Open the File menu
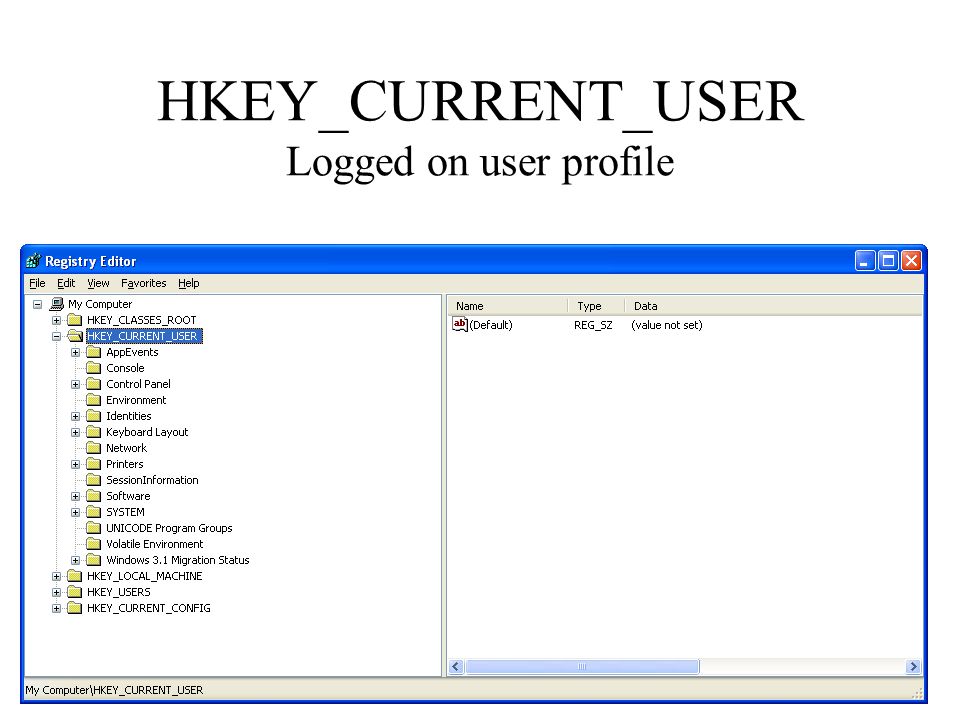 (37, 283)
